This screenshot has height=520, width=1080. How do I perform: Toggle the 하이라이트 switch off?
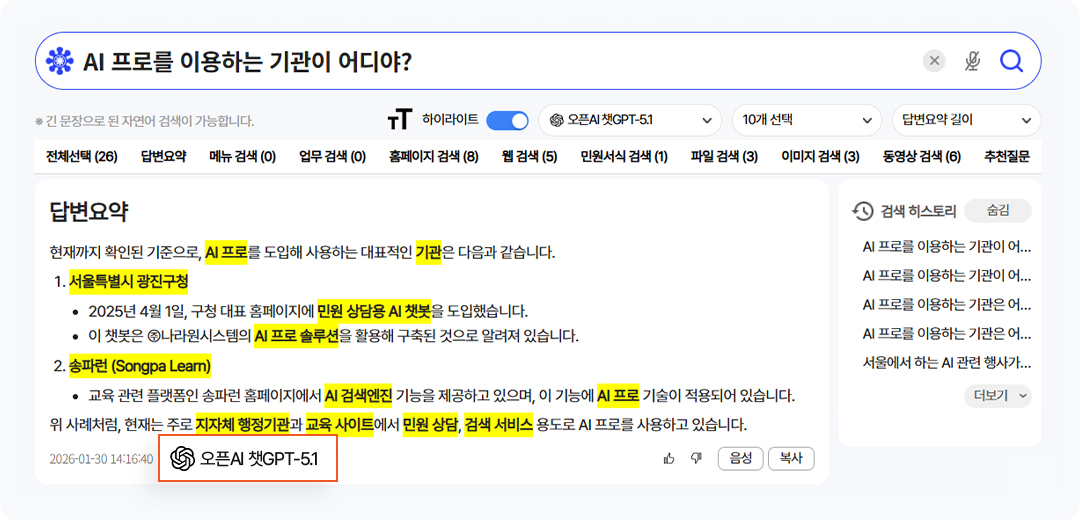507,120
